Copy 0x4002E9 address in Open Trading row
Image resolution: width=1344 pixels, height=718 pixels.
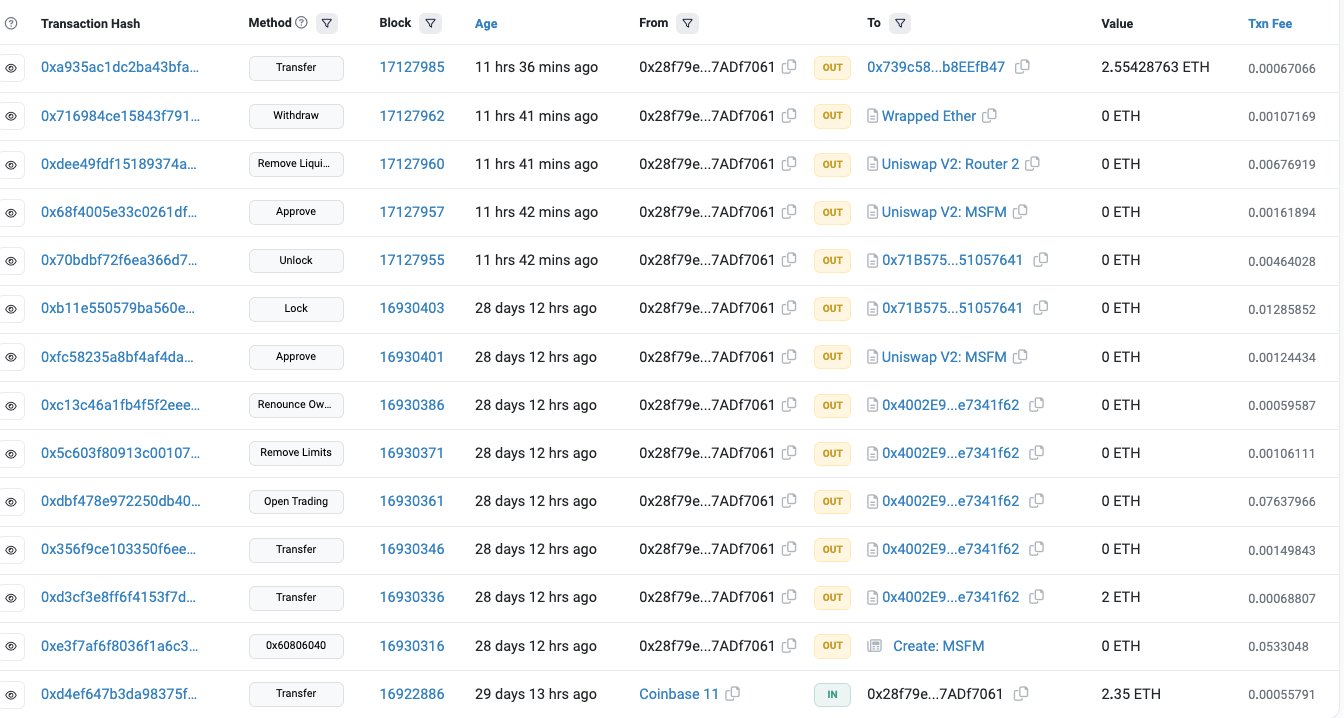(1037, 501)
